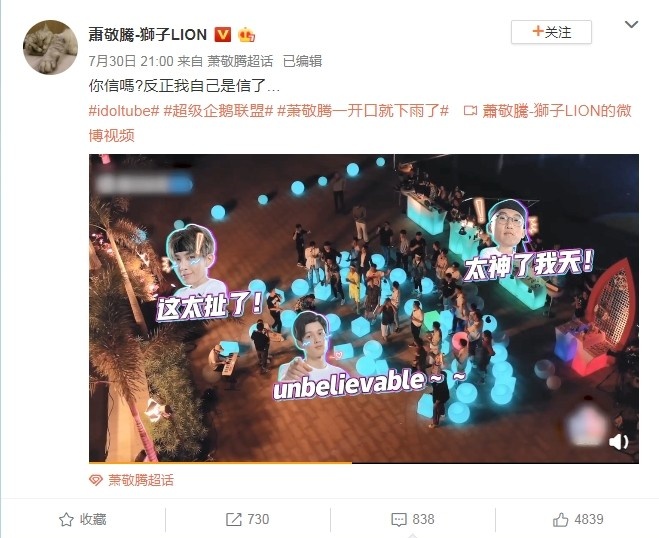Open the 萧敬腾超话 source link
The width and height of the screenshot is (659, 538).
click(x=240, y=61)
